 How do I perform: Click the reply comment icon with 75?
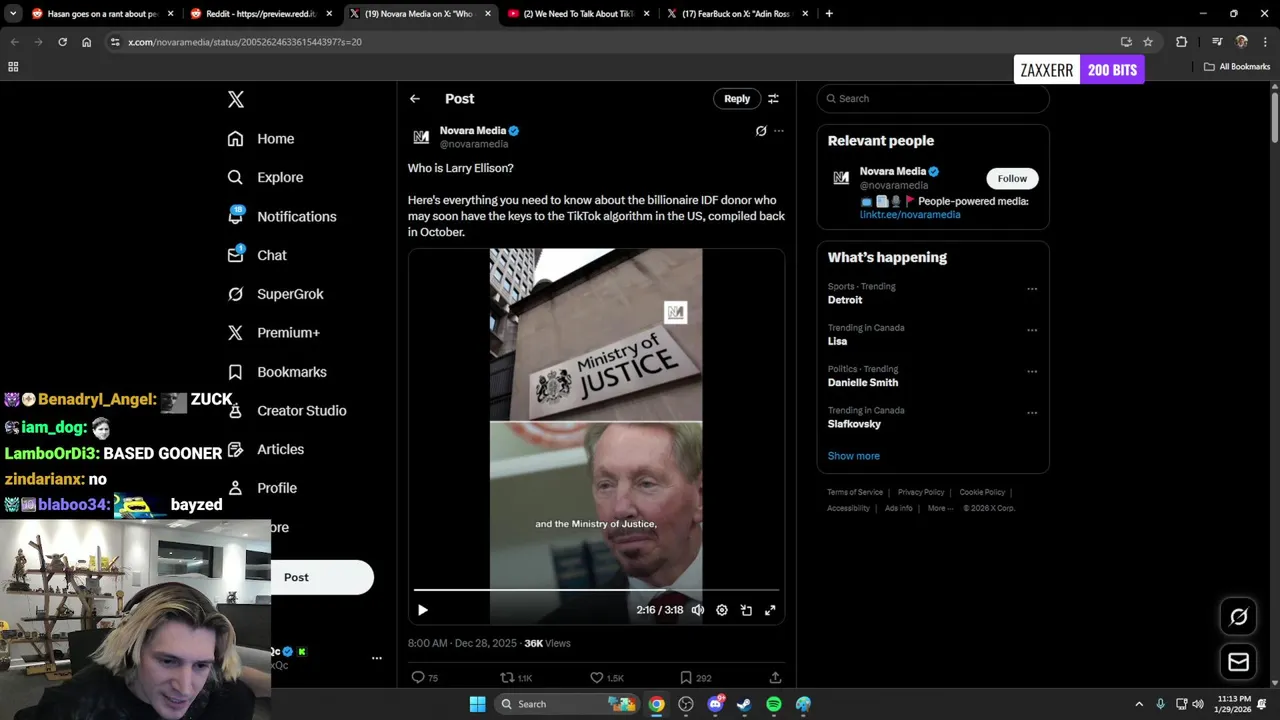coord(418,677)
